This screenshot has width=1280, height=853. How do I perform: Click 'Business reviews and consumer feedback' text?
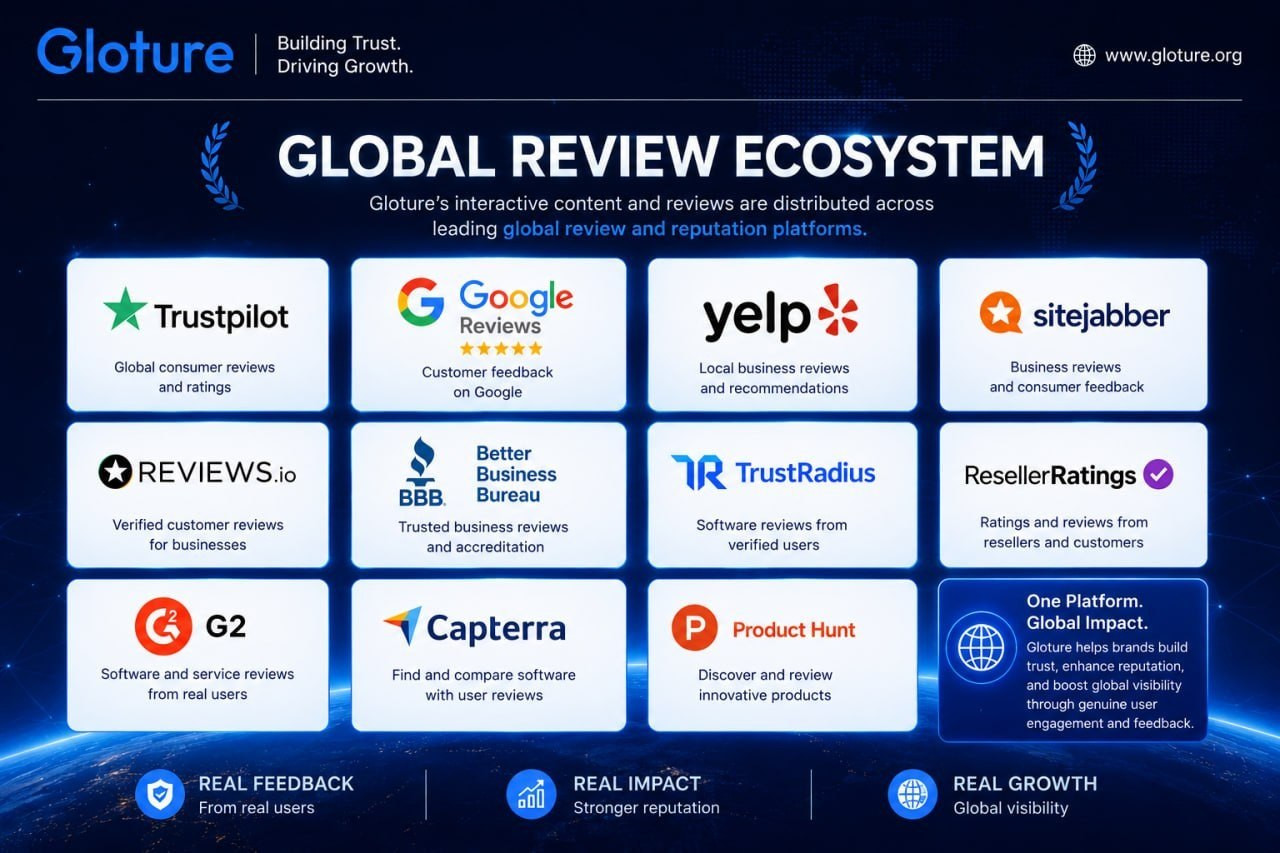pyautogui.click(x=1066, y=377)
